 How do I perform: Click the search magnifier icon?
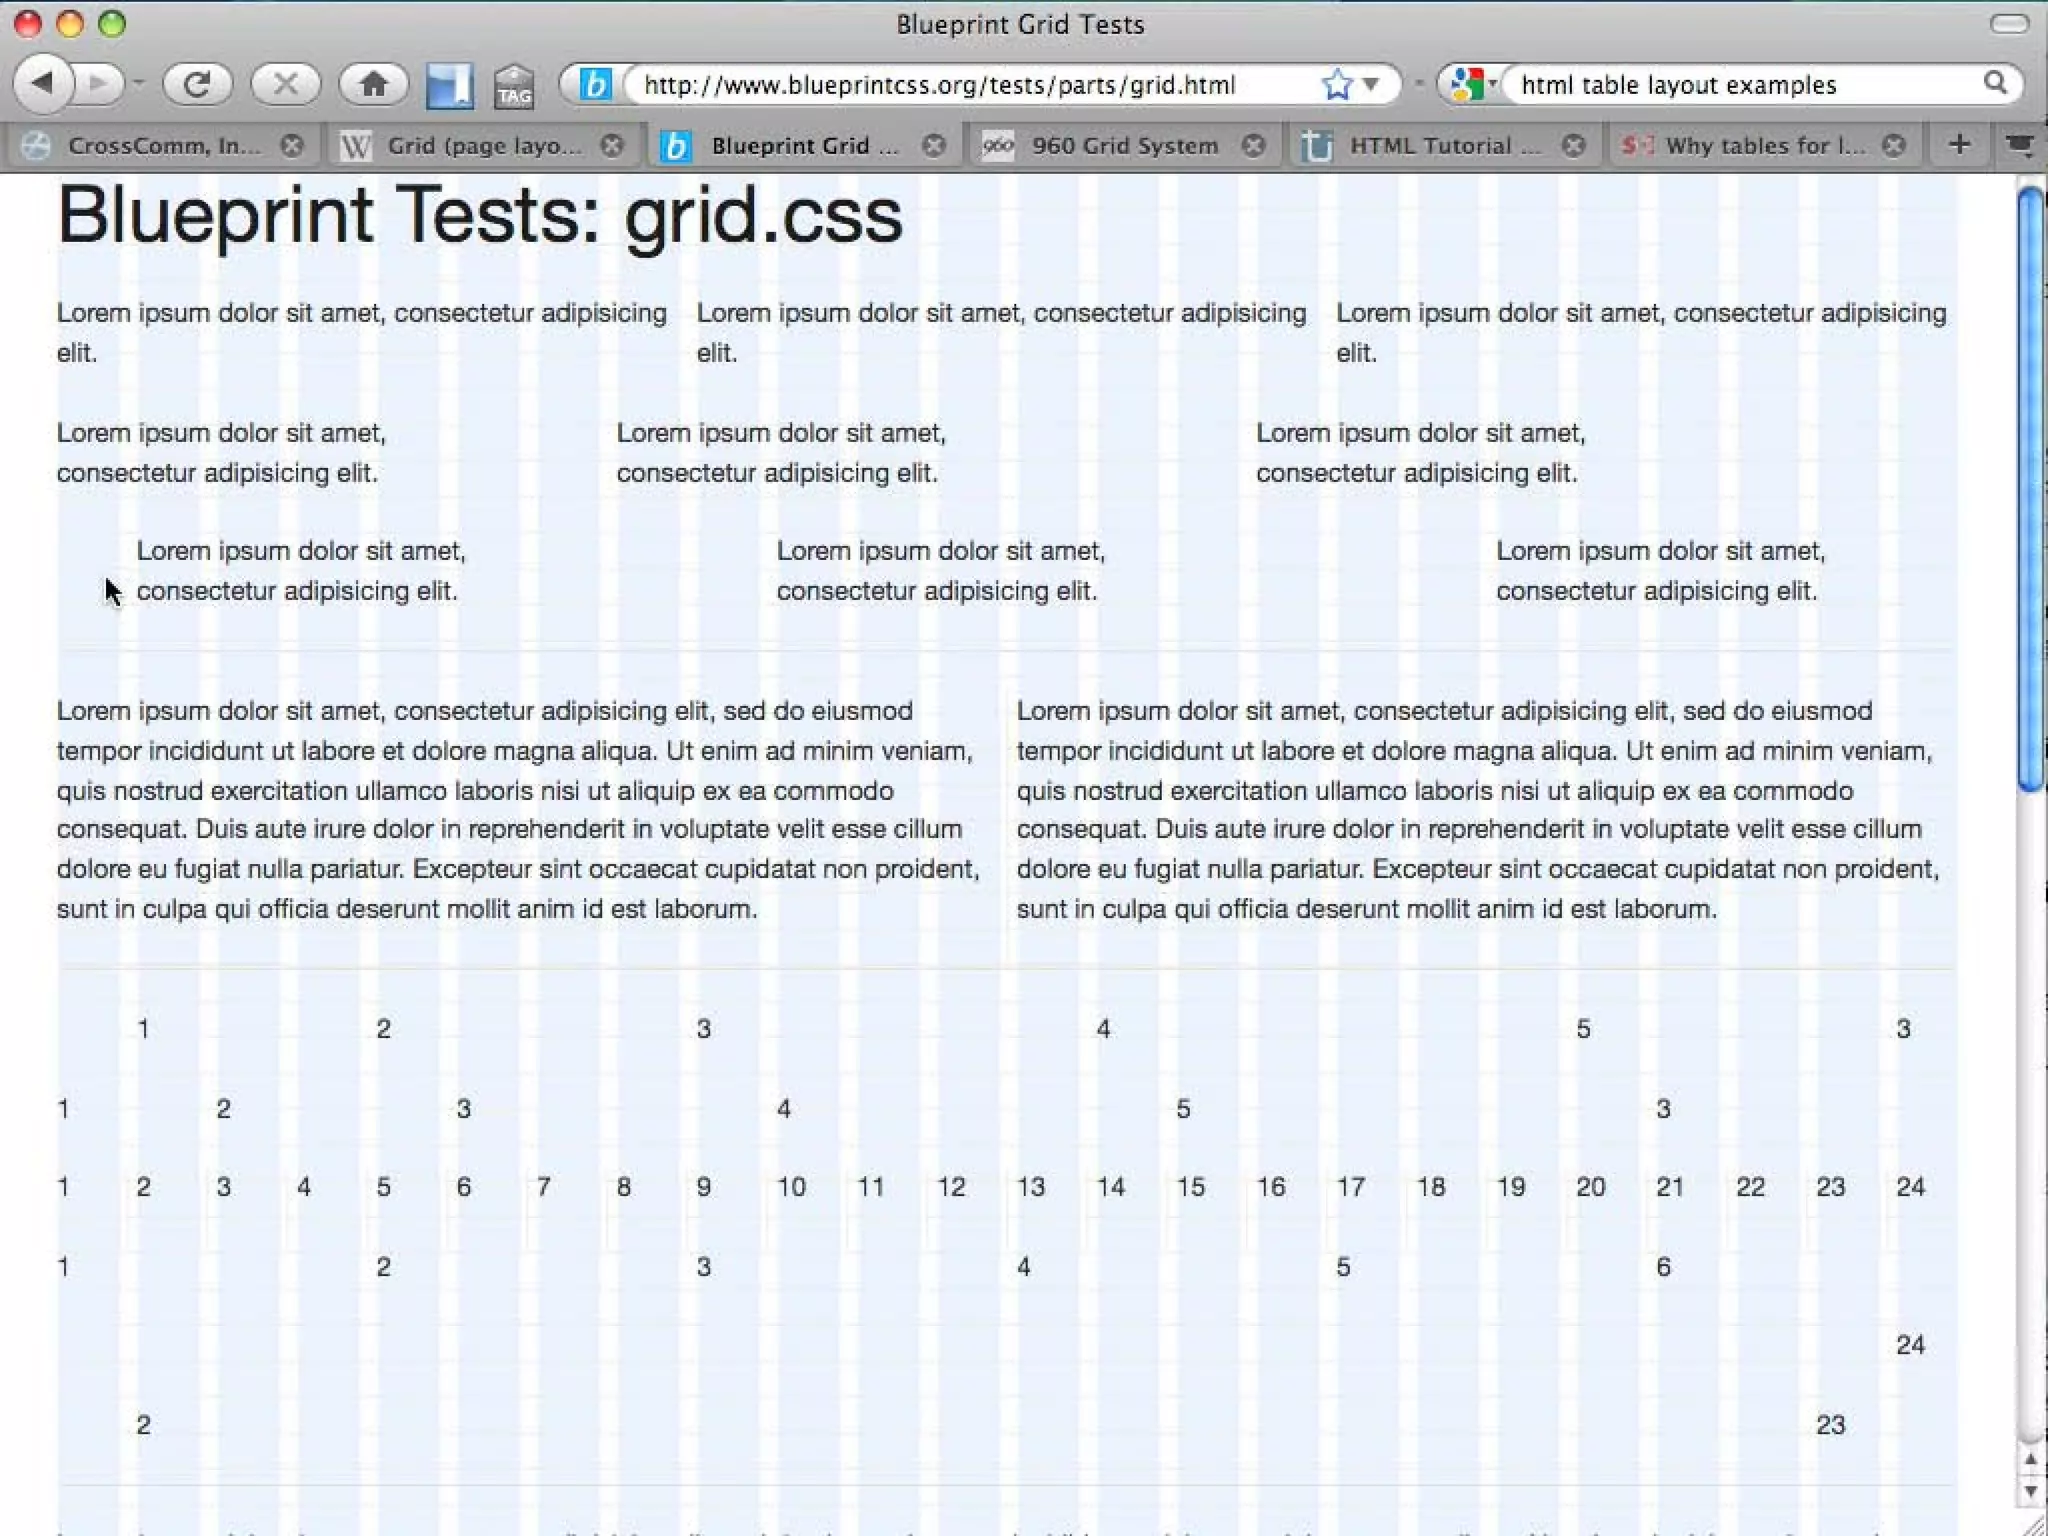pos(1995,84)
